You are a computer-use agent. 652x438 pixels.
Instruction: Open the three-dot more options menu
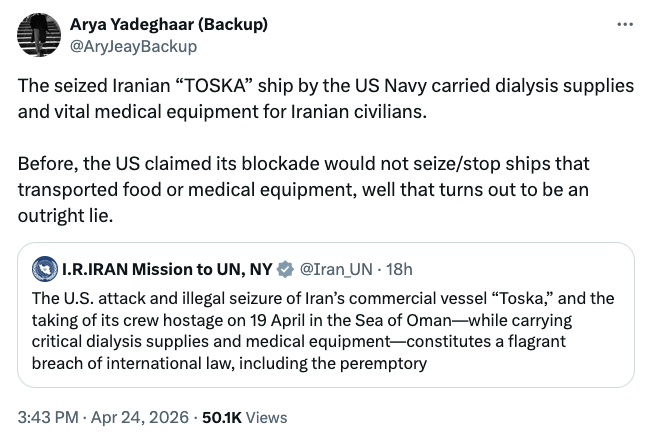(626, 24)
